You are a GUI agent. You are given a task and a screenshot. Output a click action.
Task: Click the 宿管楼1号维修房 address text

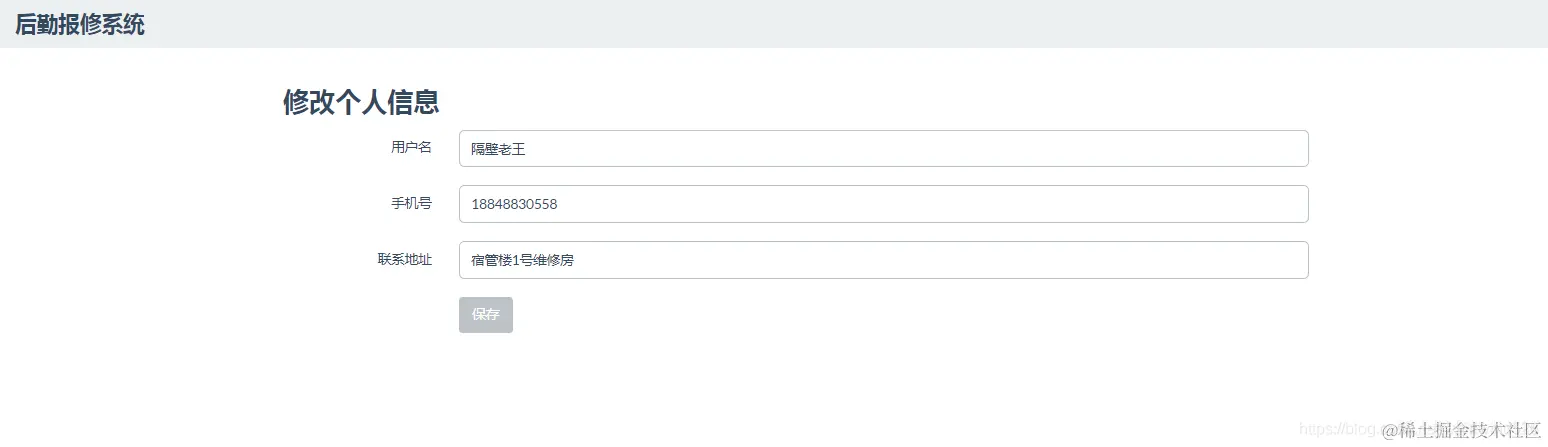coord(523,260)
